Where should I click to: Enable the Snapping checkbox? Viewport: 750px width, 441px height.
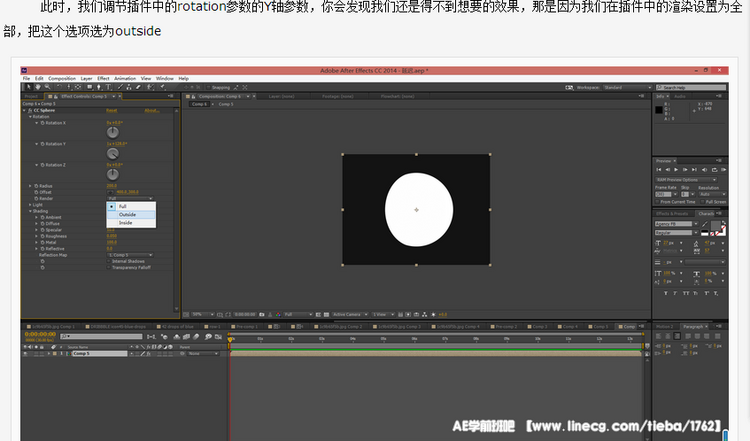[209, 88]
